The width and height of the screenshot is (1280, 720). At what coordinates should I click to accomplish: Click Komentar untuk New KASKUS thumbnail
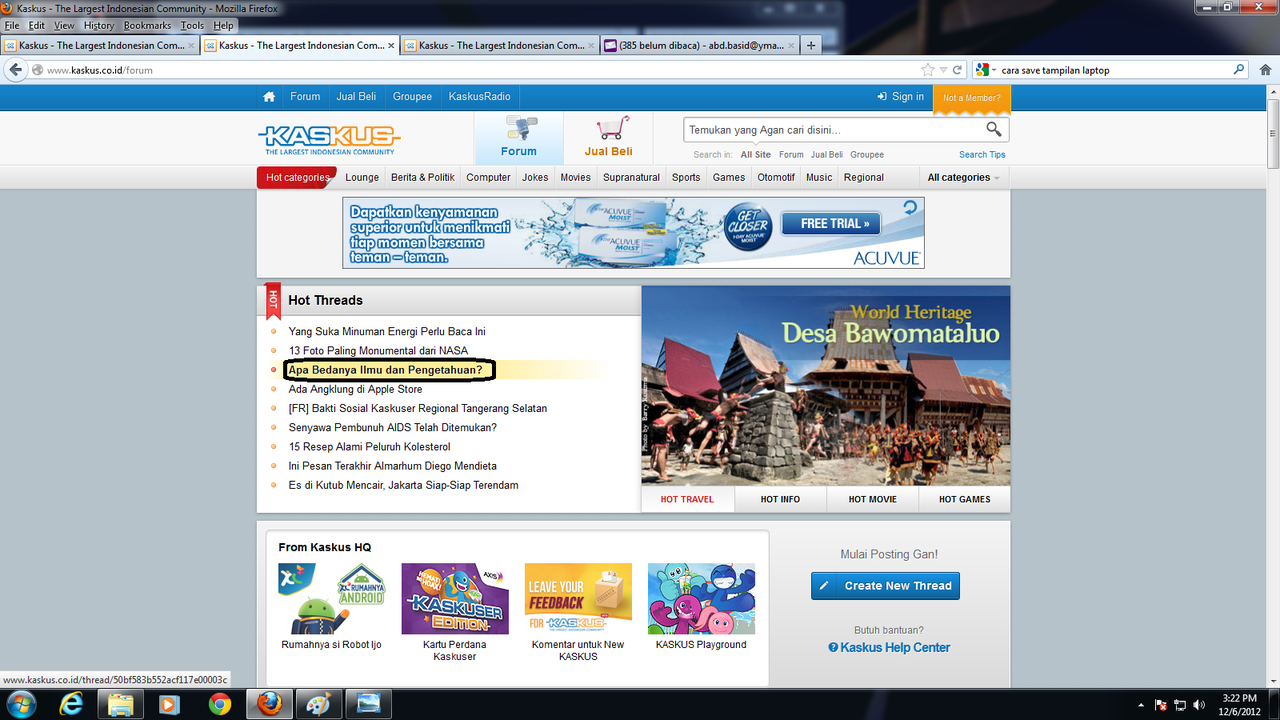(x=578, y=598)
